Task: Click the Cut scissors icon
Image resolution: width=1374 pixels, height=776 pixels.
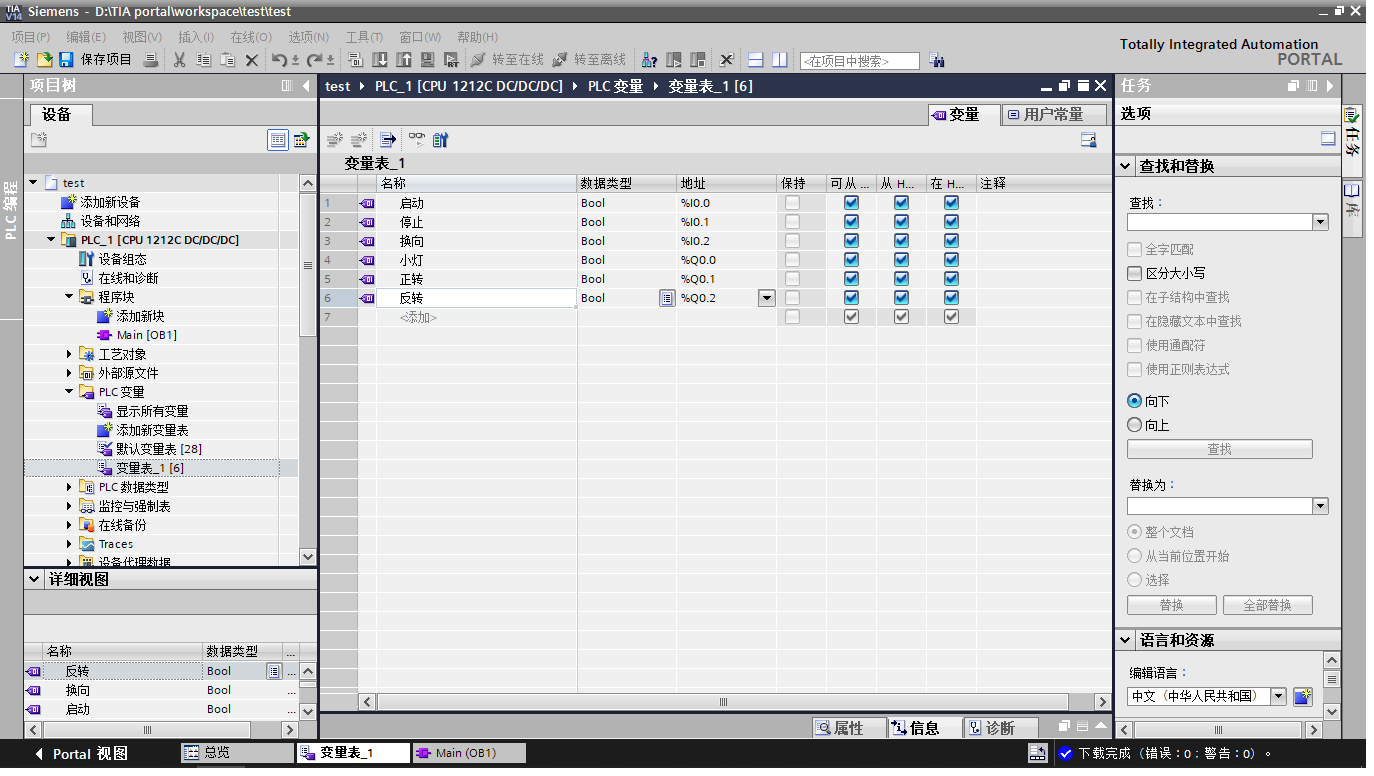Action: (179, 60)
